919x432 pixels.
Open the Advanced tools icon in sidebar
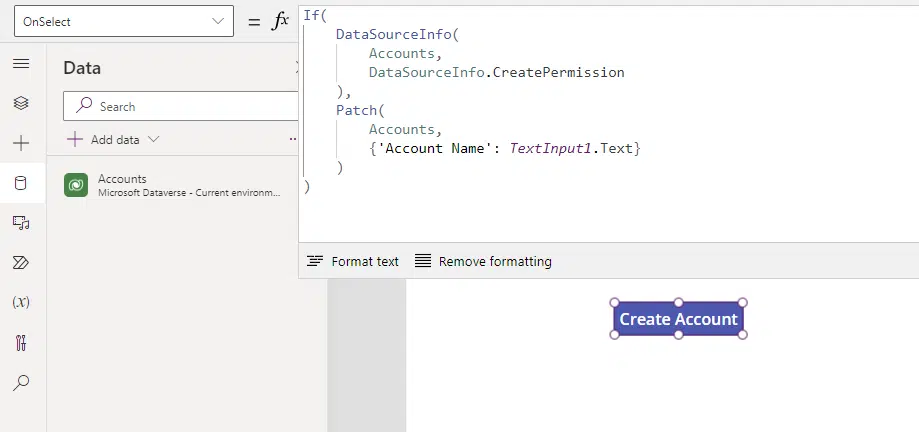[x=21, y=342]
